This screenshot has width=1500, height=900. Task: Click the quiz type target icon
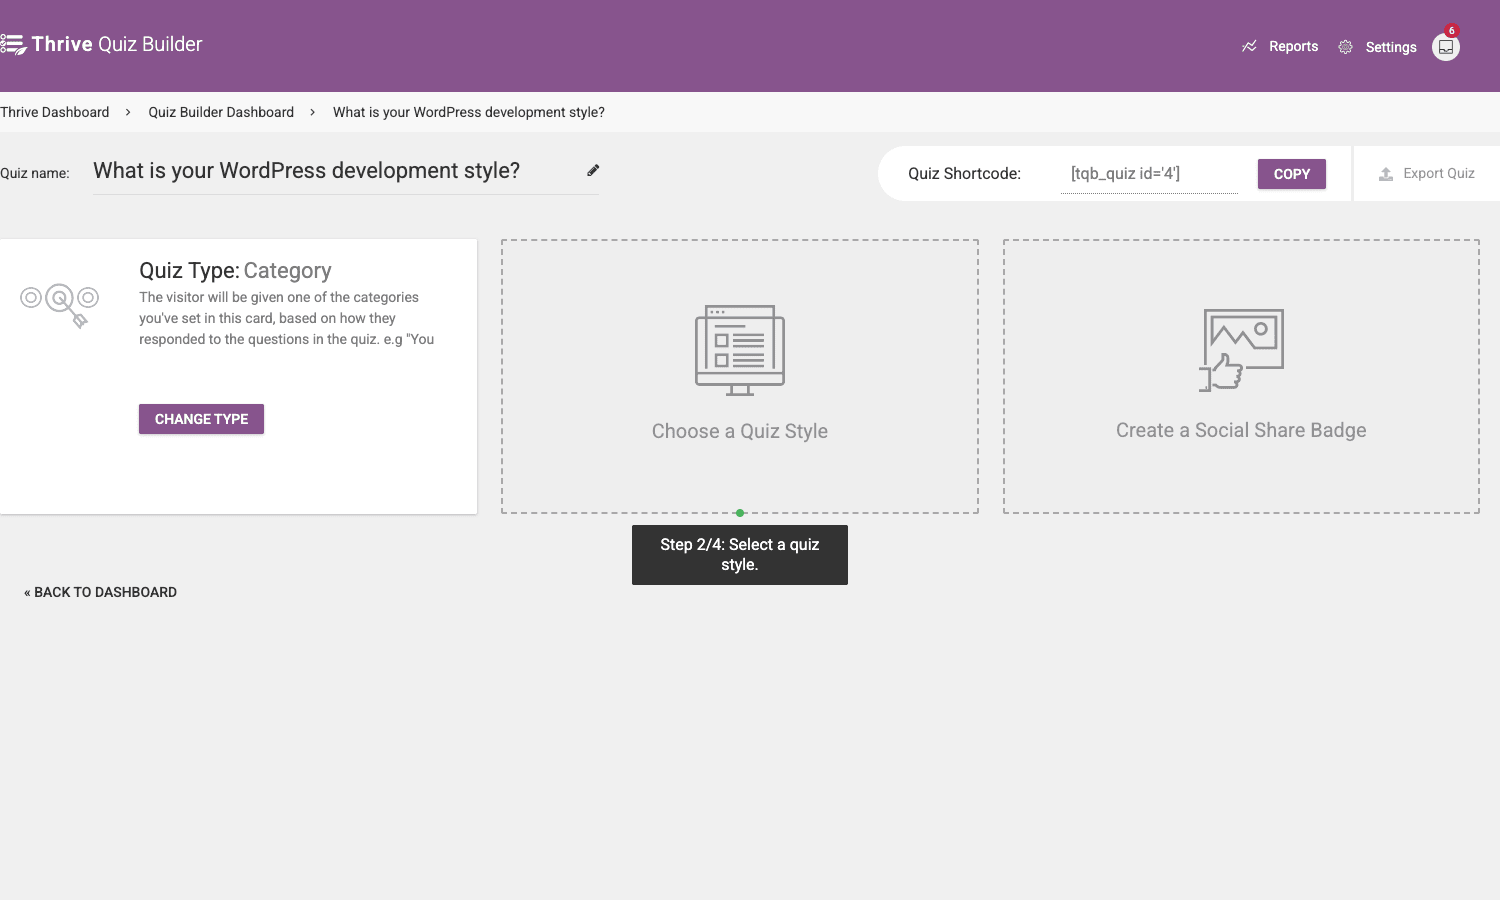(x=60, y=304)
